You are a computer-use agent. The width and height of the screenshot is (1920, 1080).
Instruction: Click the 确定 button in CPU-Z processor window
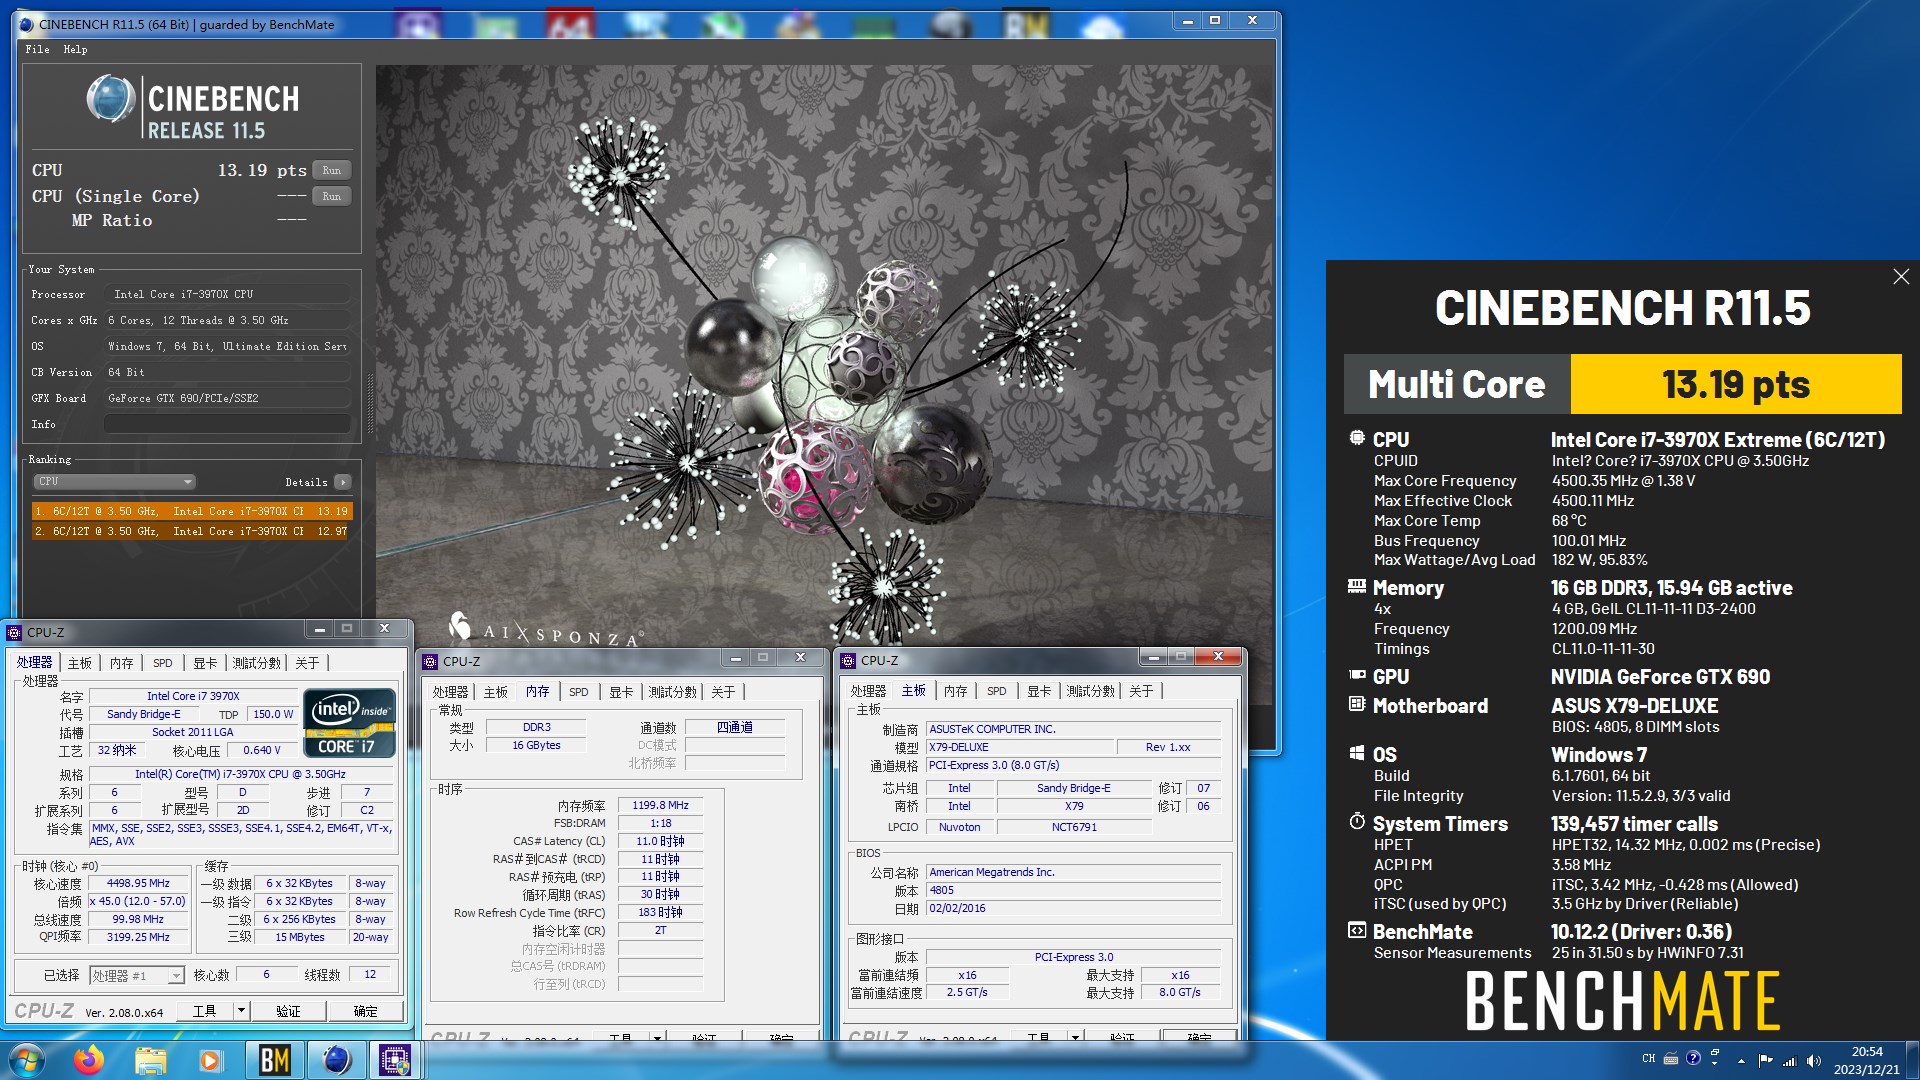(x=365, y=1011)
